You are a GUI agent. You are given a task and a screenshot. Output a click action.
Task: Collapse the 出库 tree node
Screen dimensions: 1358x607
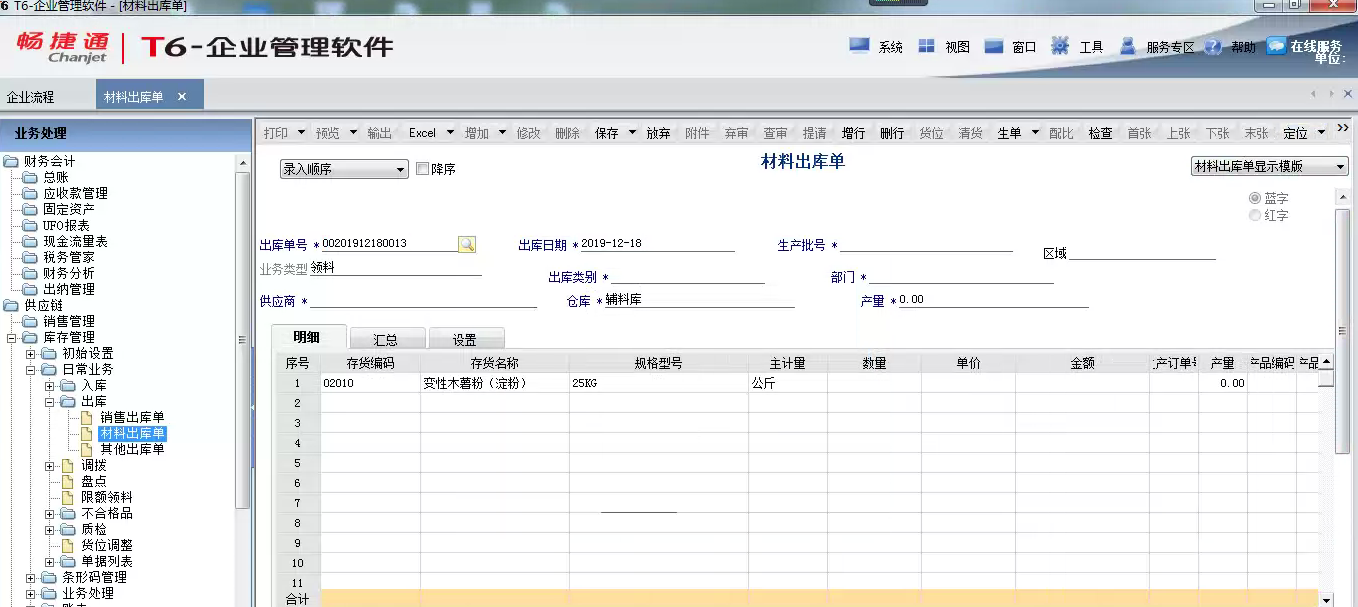coord(50,402)
